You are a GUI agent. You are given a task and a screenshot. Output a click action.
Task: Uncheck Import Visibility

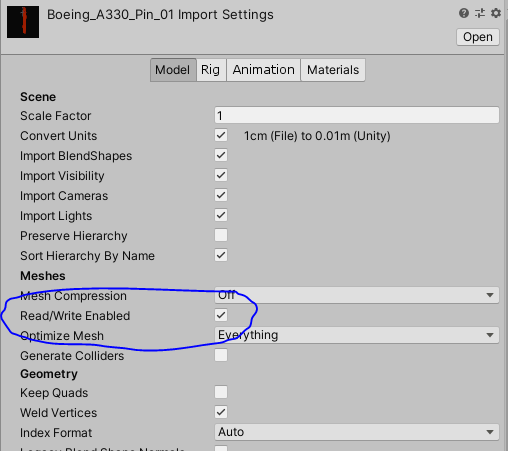click(221, 175)
